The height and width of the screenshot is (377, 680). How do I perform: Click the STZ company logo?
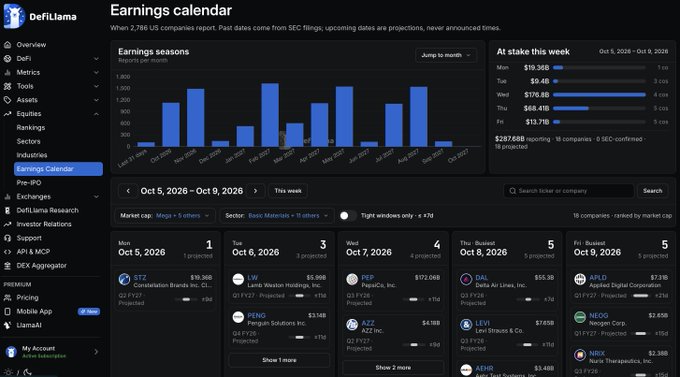point(124,279)
